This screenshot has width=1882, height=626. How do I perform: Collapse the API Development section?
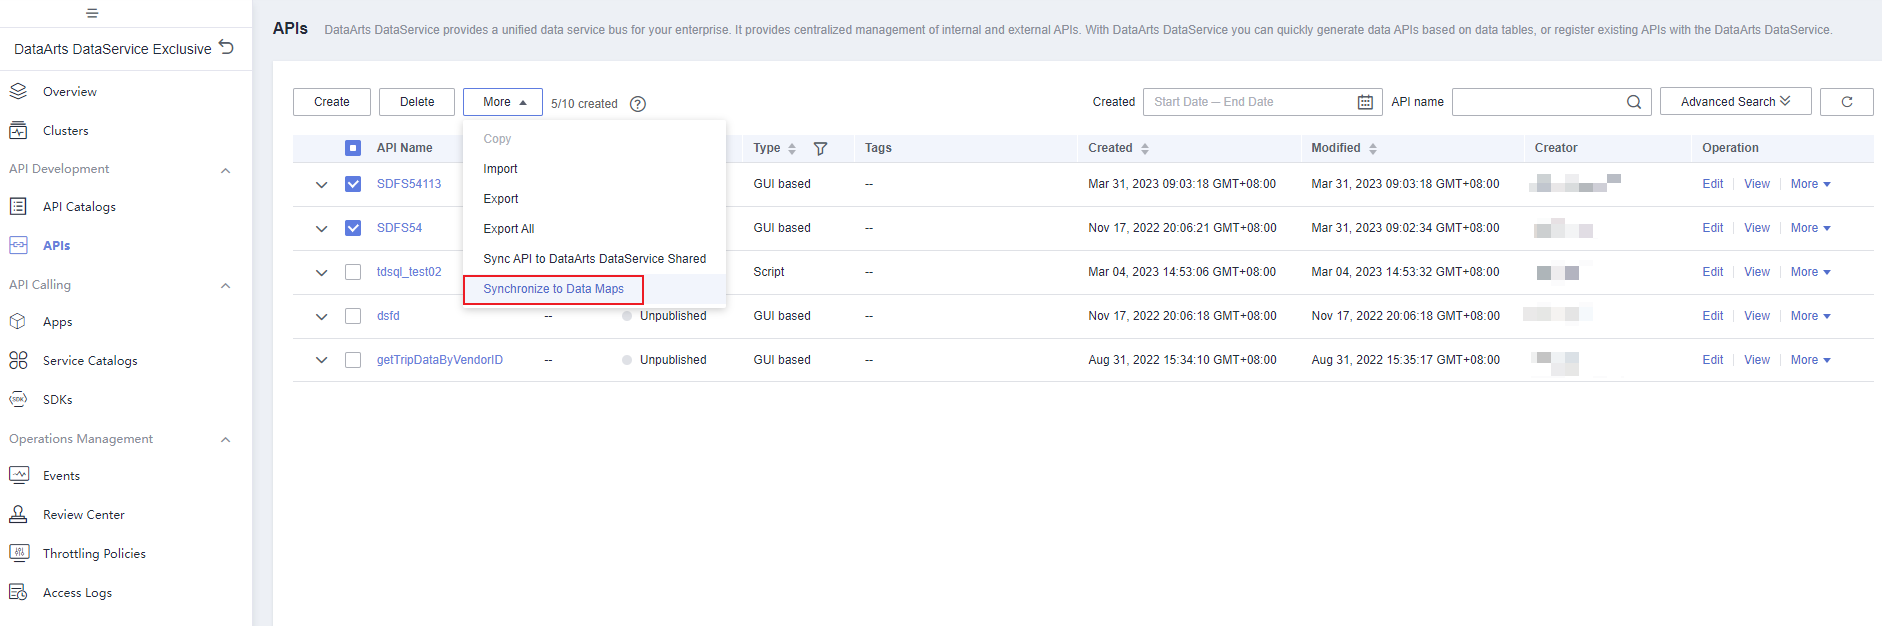[x=225, y=170]
